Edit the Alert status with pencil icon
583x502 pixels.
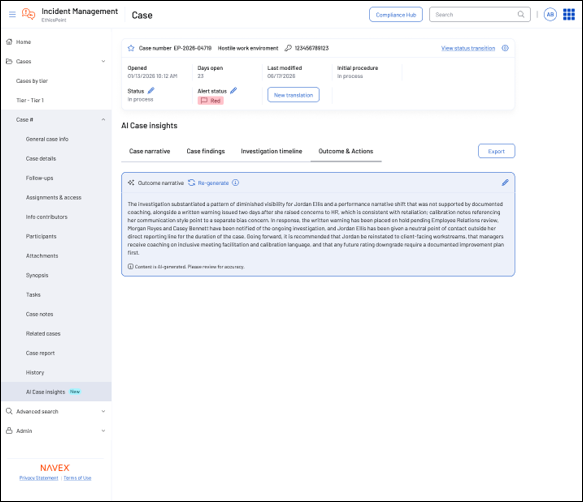point(233,90)
